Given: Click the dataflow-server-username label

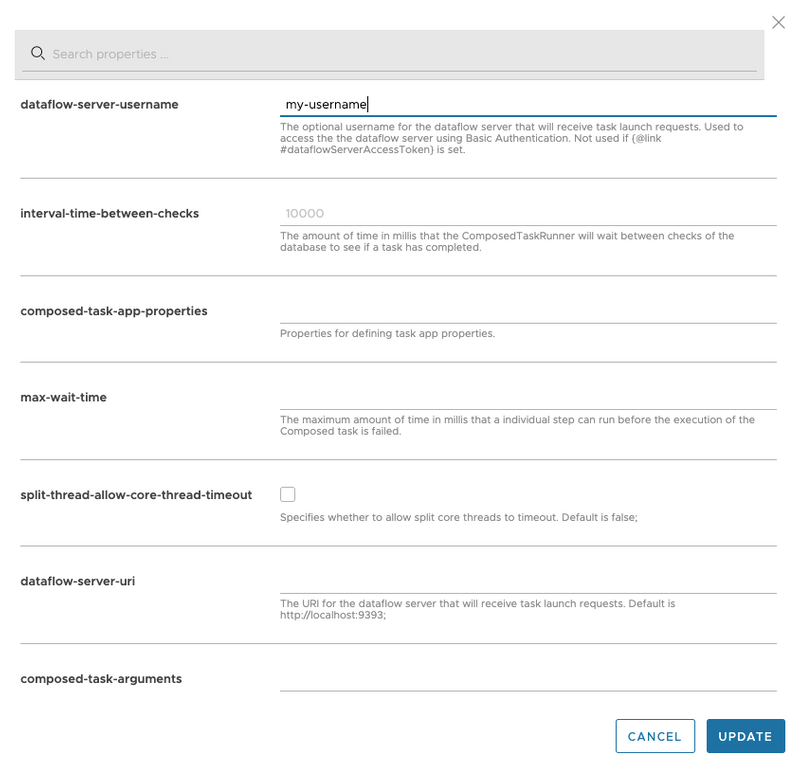Looking at the screenshot, I should click(x=99, y=104).
